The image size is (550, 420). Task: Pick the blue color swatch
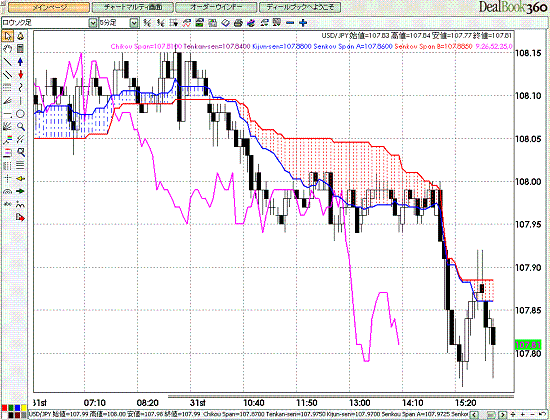17,408
